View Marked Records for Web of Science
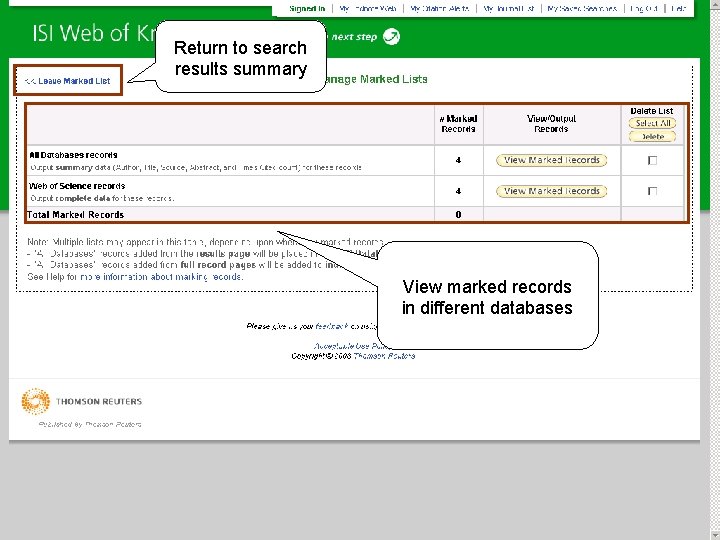The height and width of the screenshot is (540, 720). coord(551,191)
